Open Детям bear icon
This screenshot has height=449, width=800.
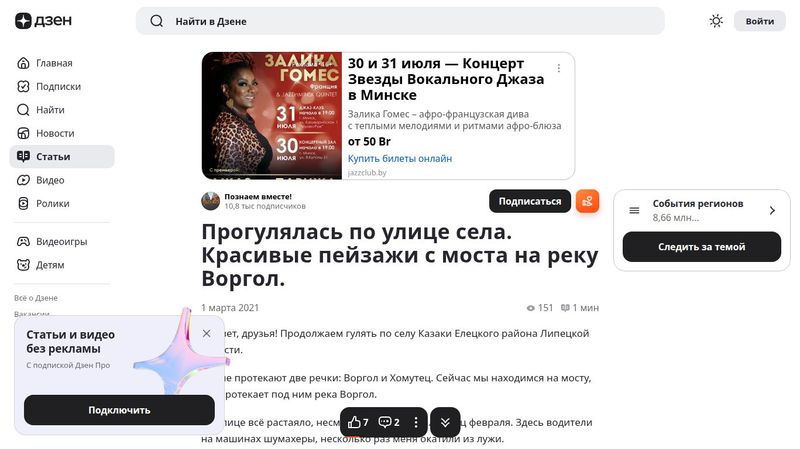(23, 265)
